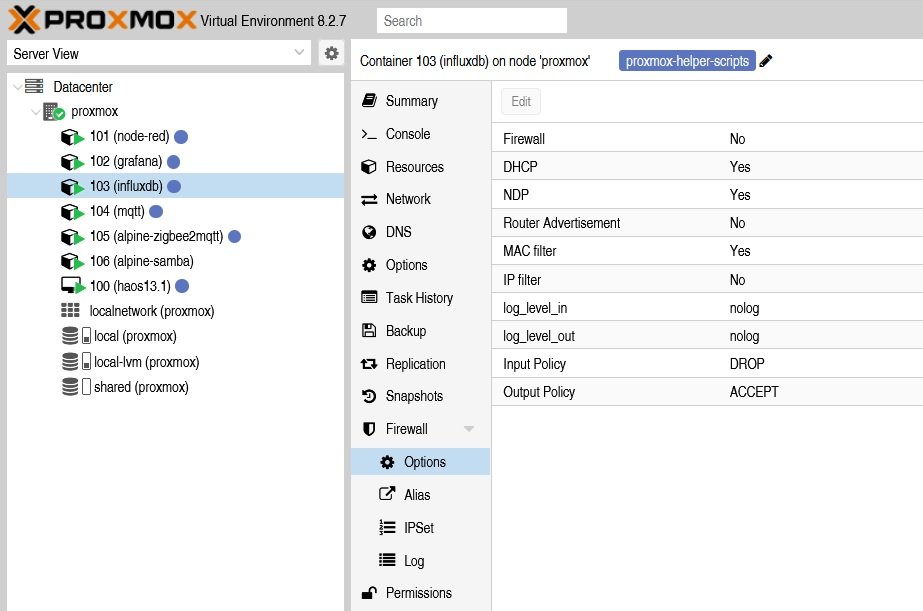The image size is (923, 611).
Task: Collapse the Datacenter tree node
Action: click(17, 88)
